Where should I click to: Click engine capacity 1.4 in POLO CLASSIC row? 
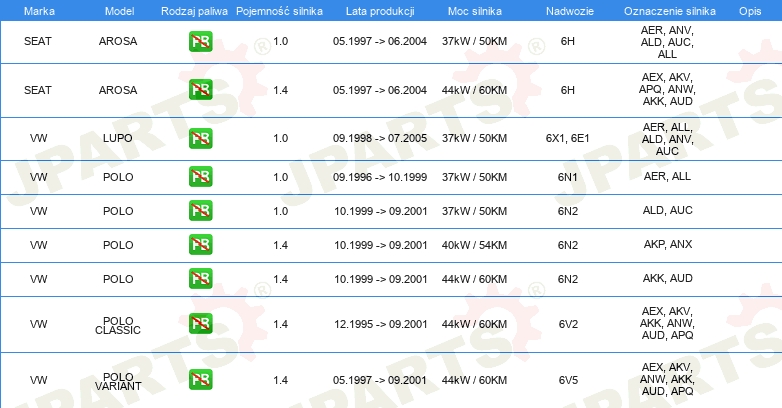coord(280,324)
